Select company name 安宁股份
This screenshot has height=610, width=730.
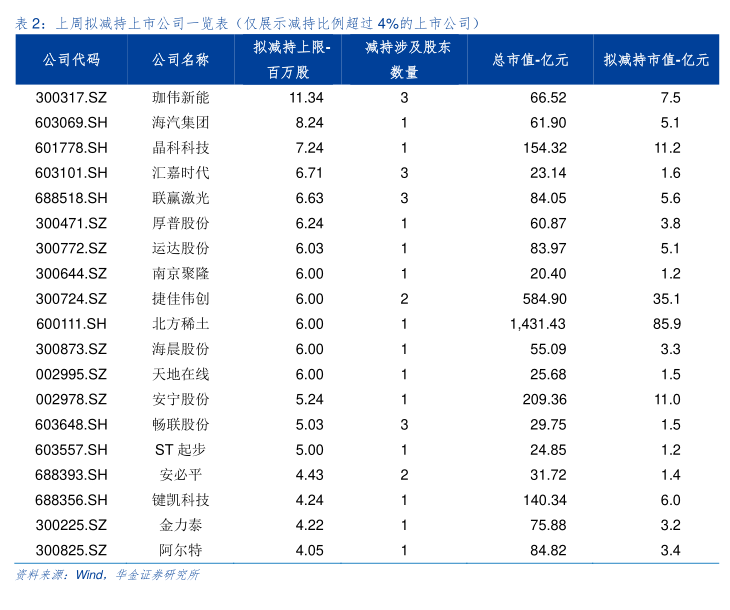coord(181,400)
